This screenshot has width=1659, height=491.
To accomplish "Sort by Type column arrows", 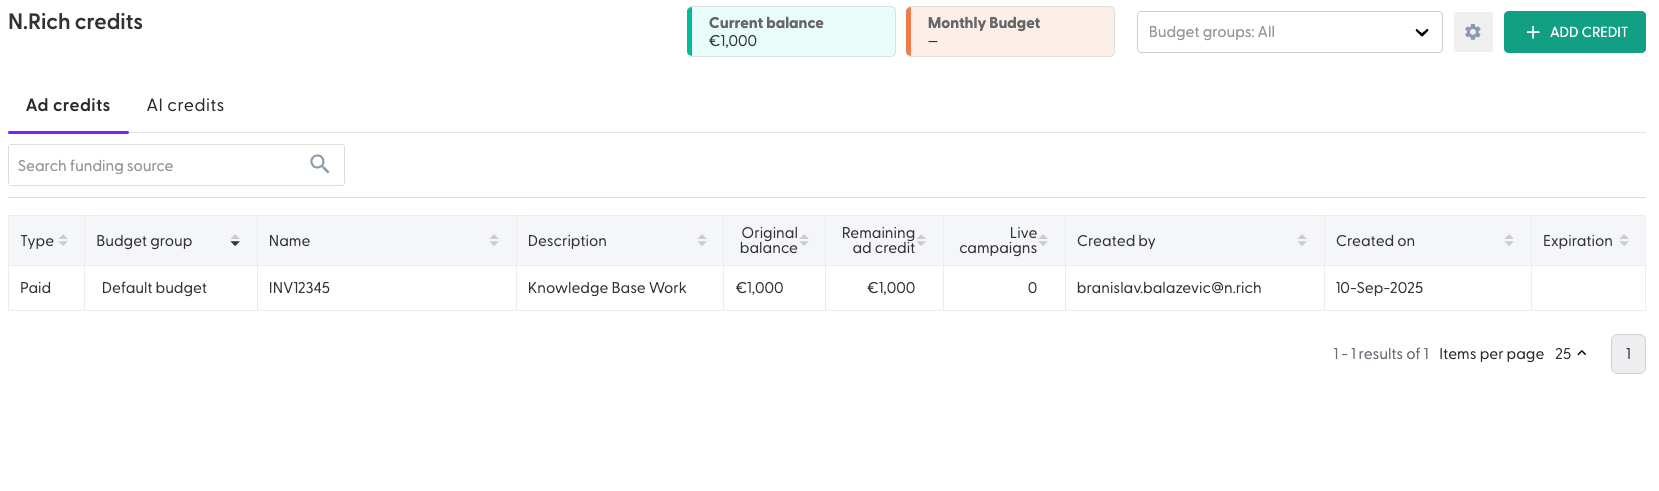I will coord(63,240).
